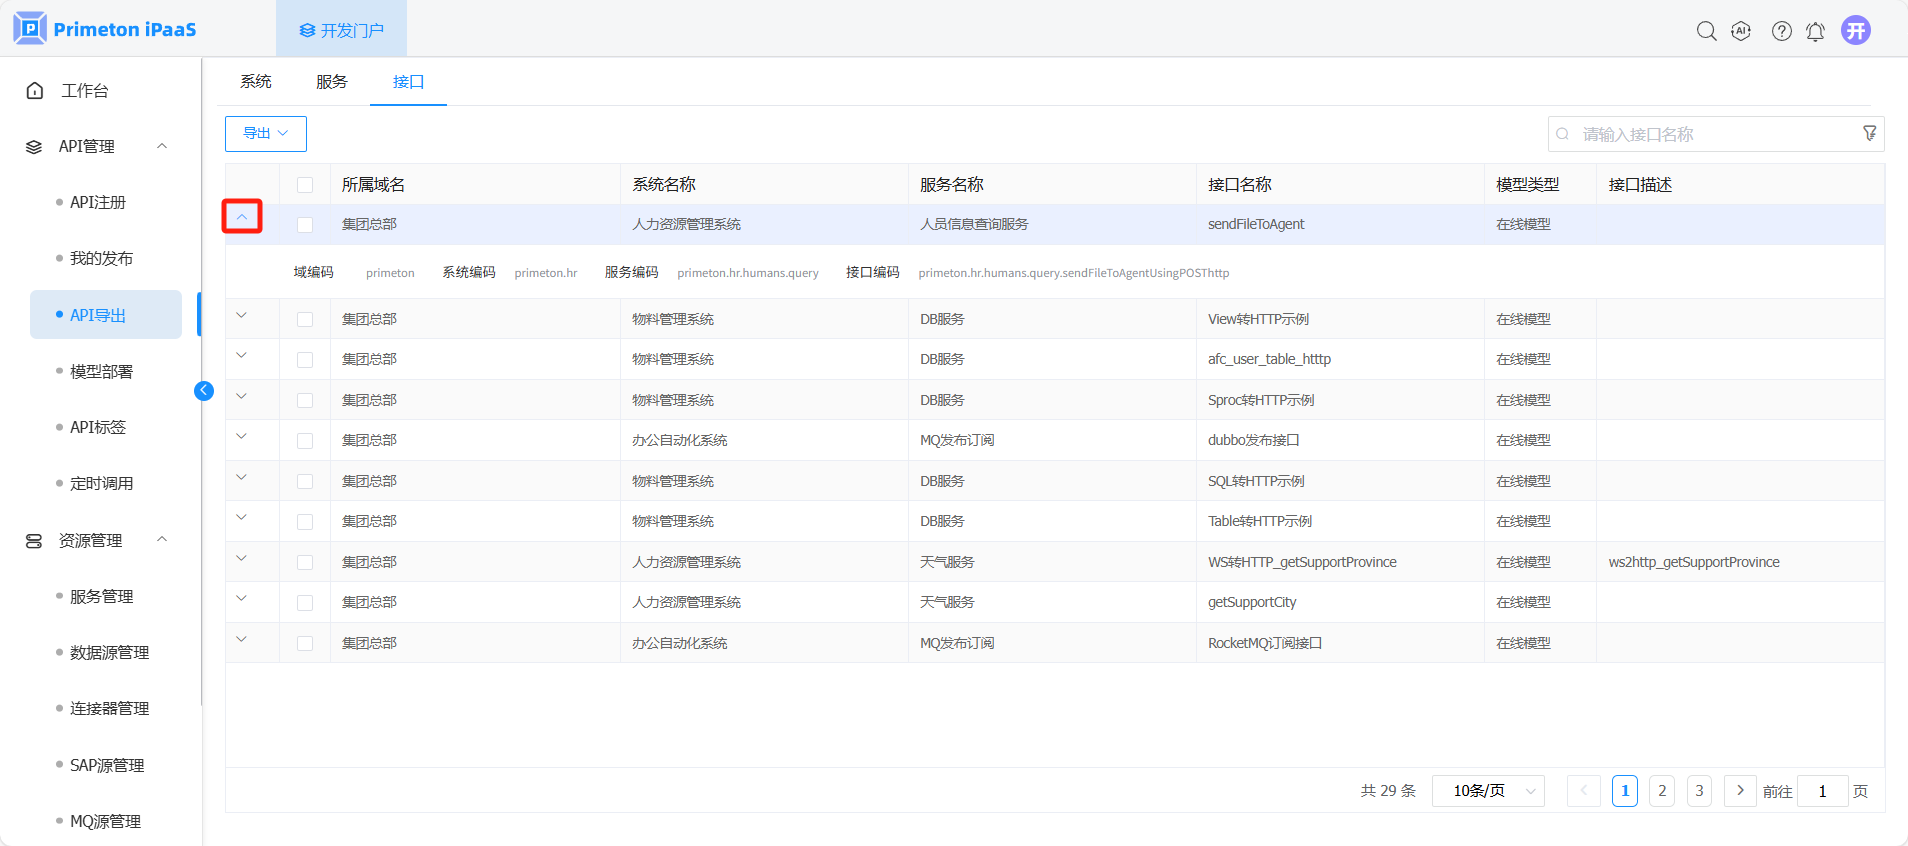Open the AI assistant icon
The width and height of the screenshot is (1908, 846).
(1741, 31)
